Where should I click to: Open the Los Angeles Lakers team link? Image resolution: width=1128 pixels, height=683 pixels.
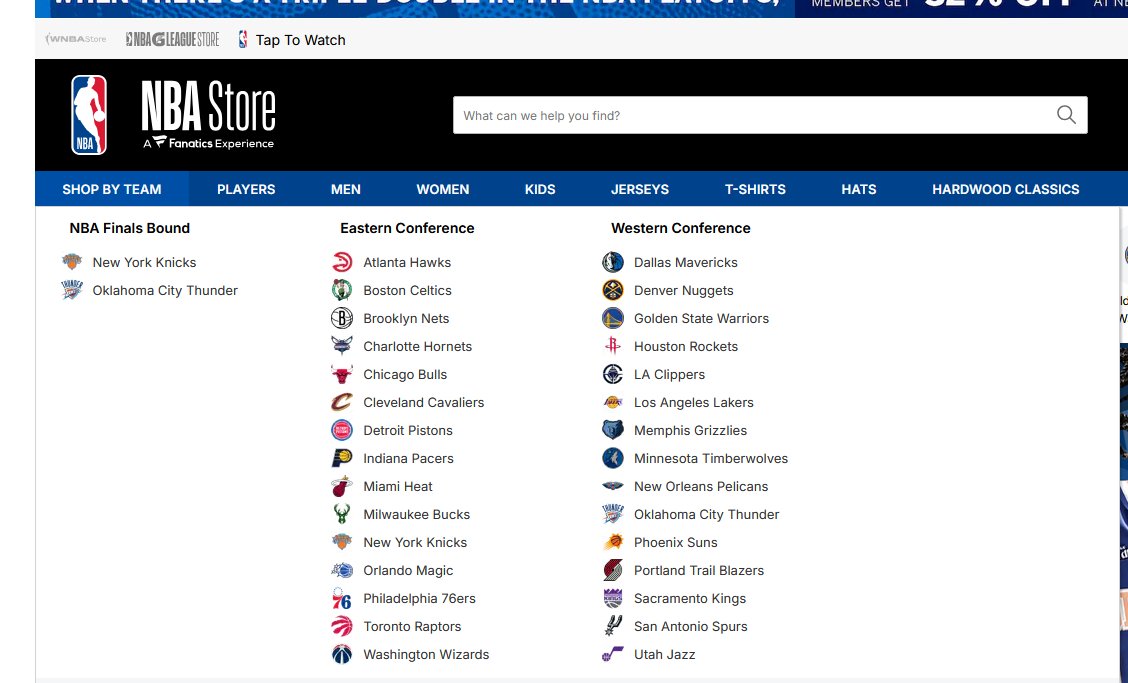(693, 402)
